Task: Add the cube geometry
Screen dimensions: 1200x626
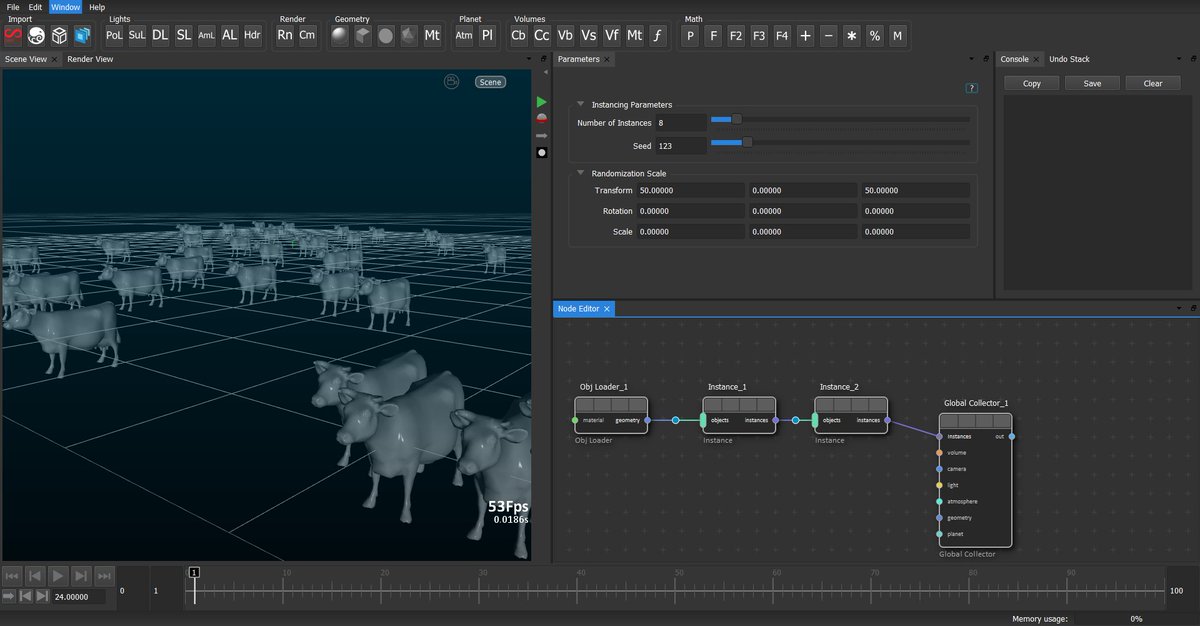Action: (x=364, y=35)
